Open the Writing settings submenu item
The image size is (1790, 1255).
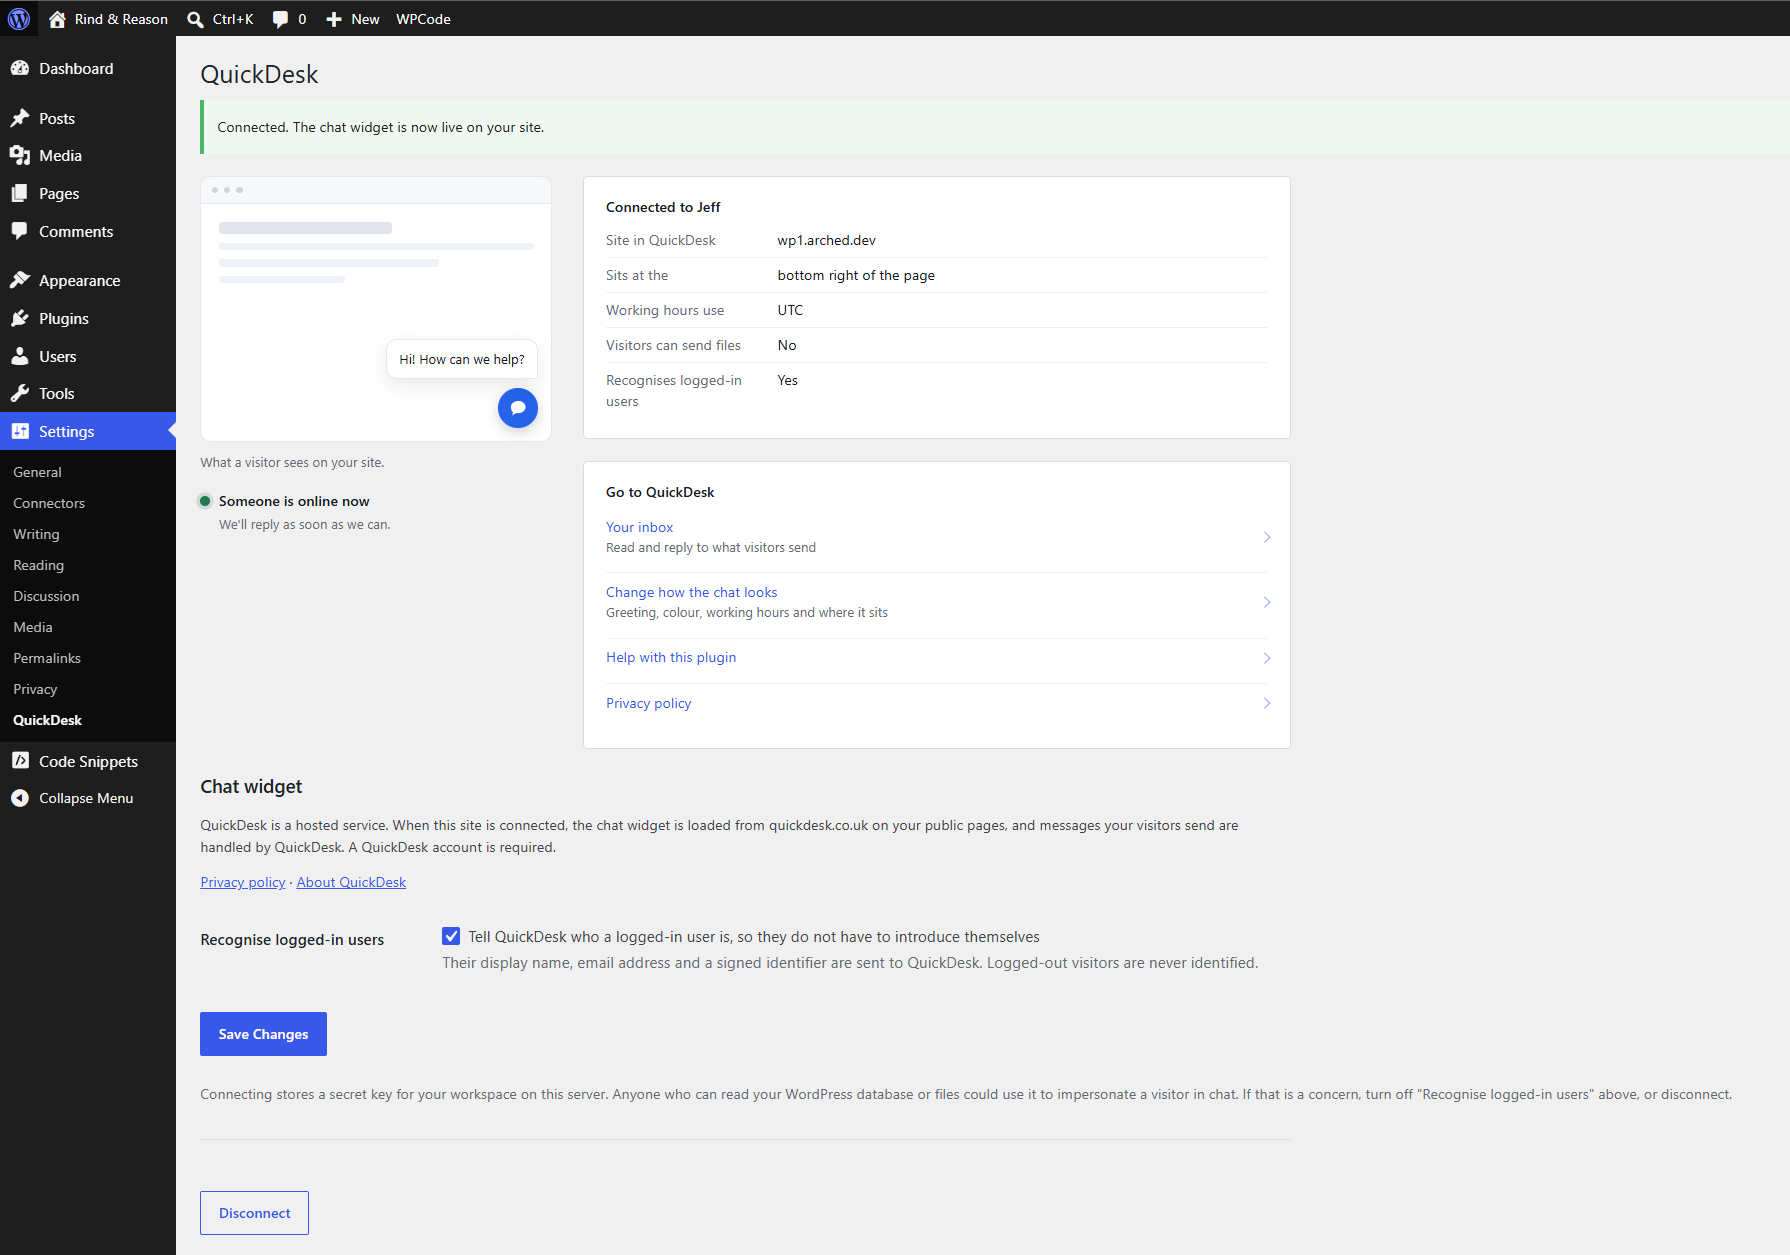click(36, 534)
